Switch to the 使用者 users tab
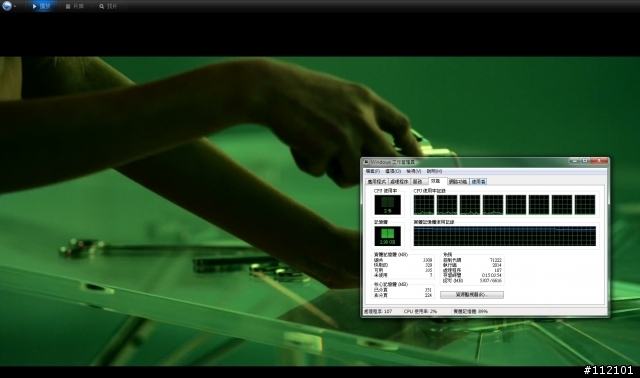 [x=478, y=182]
